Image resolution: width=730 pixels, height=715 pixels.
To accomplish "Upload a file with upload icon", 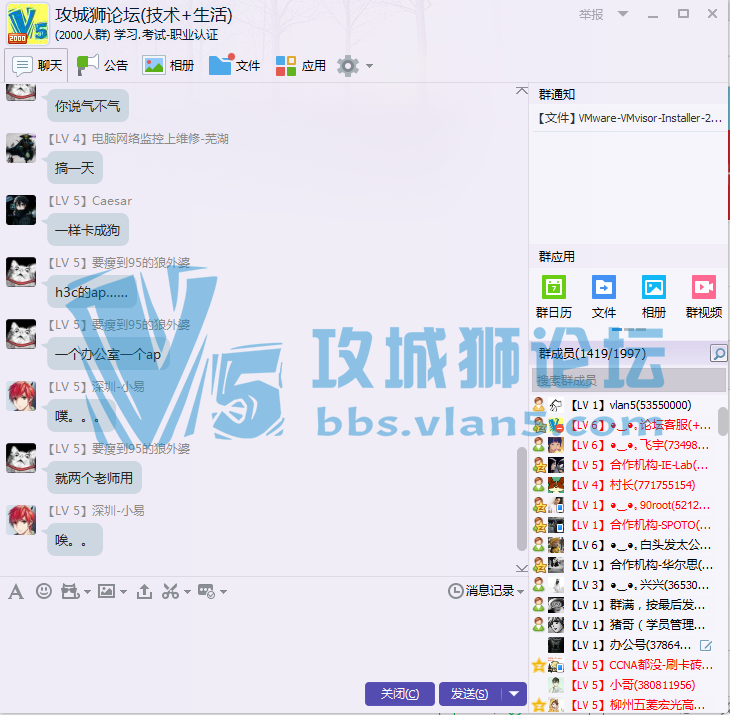I will [144, 591].
